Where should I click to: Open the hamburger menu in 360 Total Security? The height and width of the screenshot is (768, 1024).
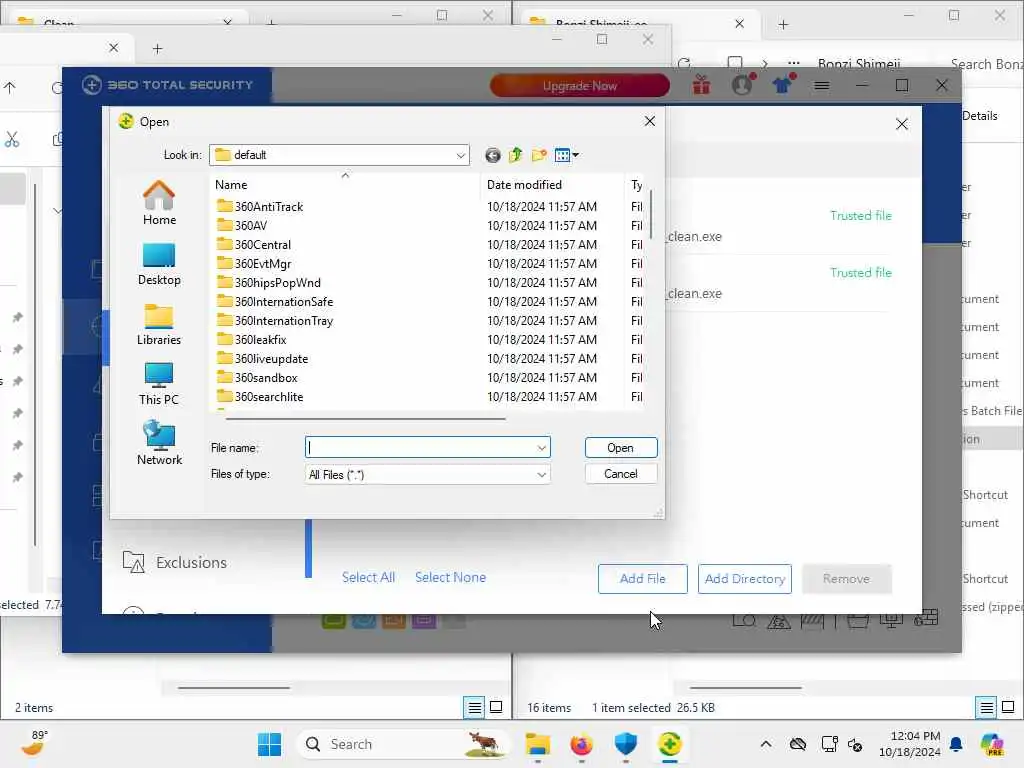coord(822,86)
